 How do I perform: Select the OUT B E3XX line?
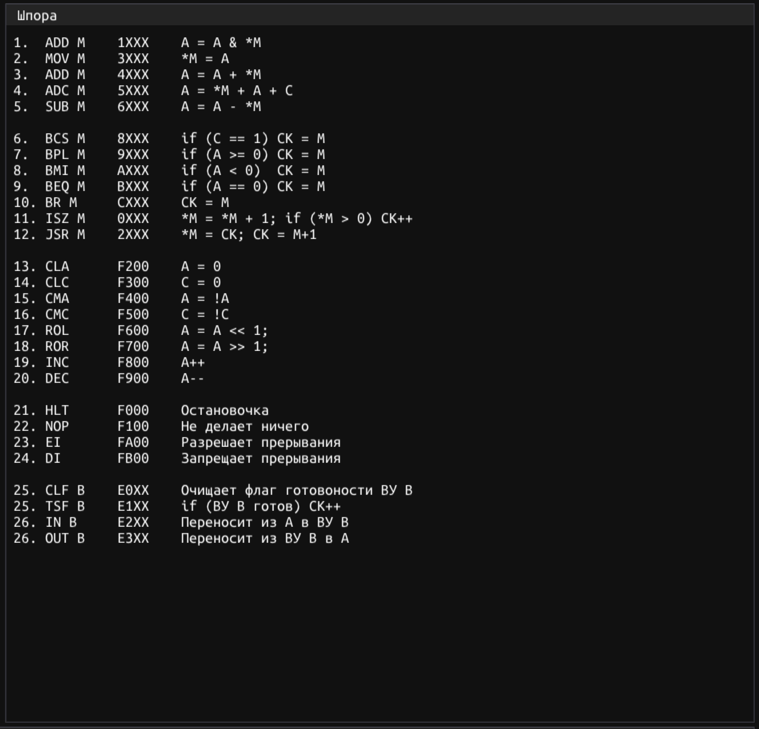[181, 538]
